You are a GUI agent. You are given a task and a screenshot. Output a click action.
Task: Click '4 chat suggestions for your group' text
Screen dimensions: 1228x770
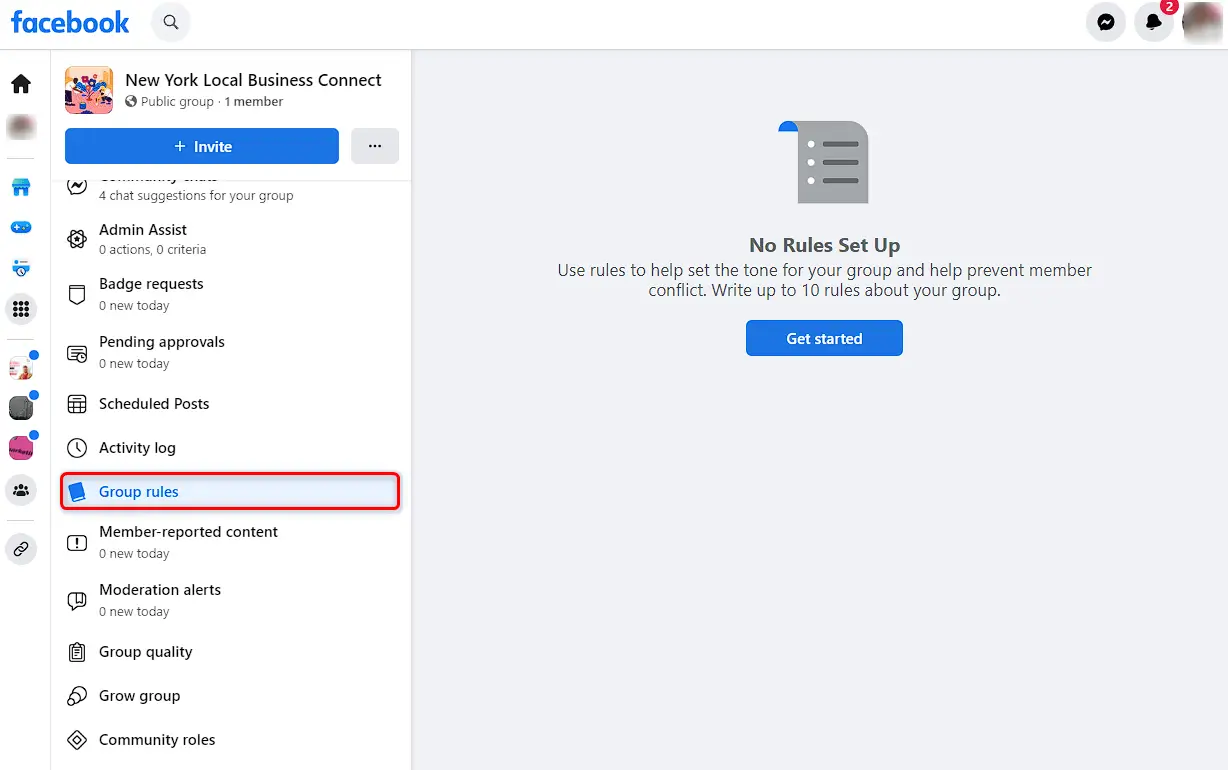point(196,196)
